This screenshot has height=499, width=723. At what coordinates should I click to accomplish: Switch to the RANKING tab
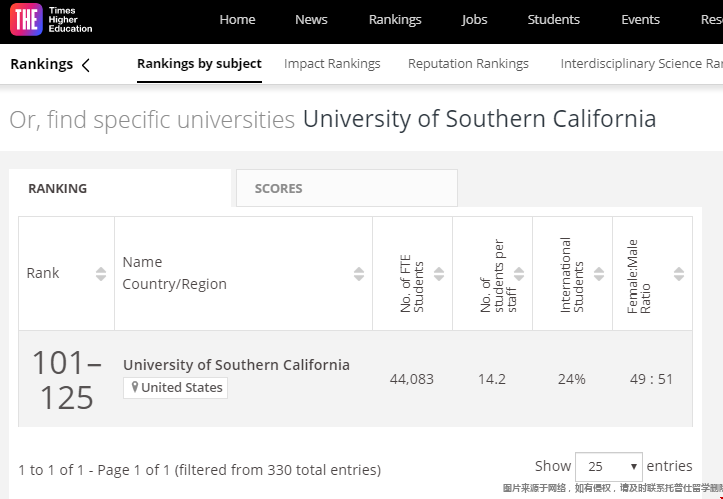(x=120, y=188)
